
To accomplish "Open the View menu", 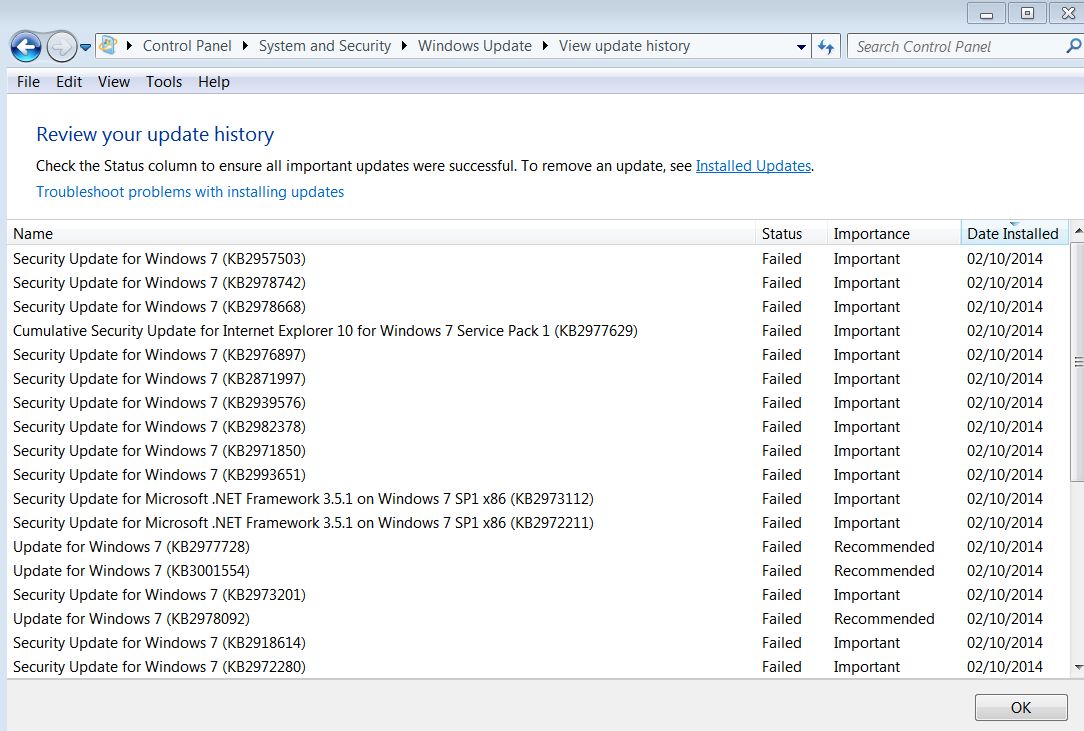I will point(114,82).
